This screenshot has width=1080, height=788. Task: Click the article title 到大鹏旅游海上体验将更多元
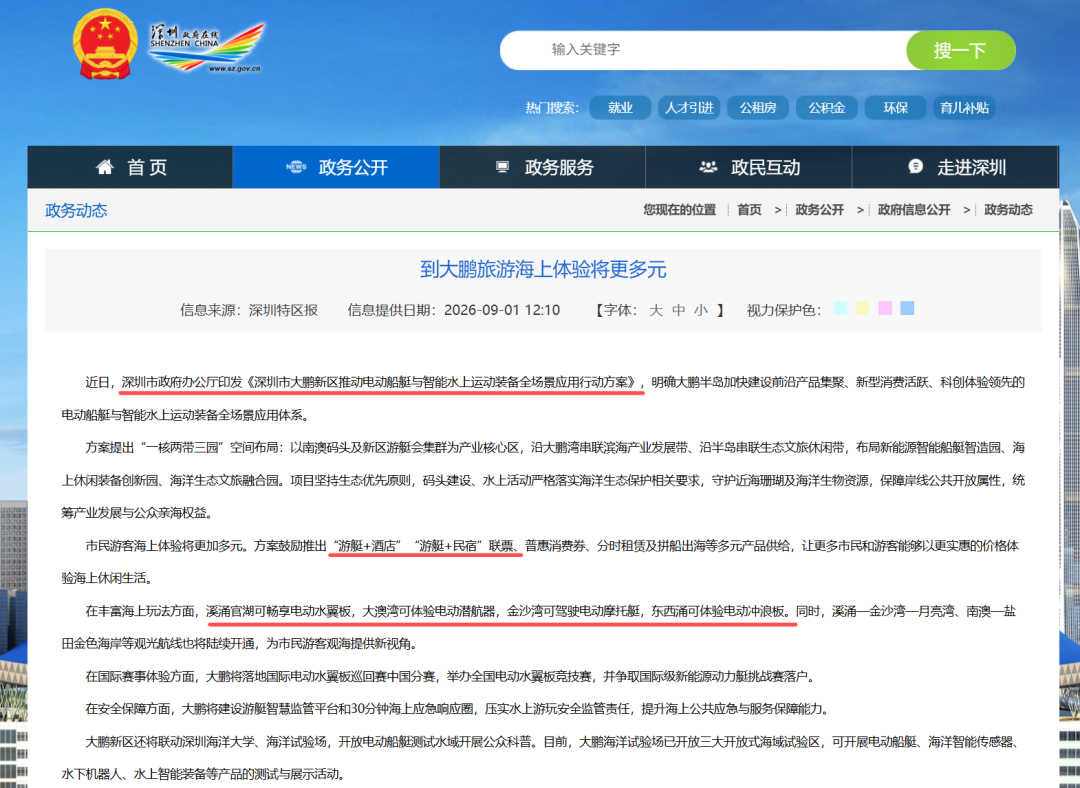[543, 269]
